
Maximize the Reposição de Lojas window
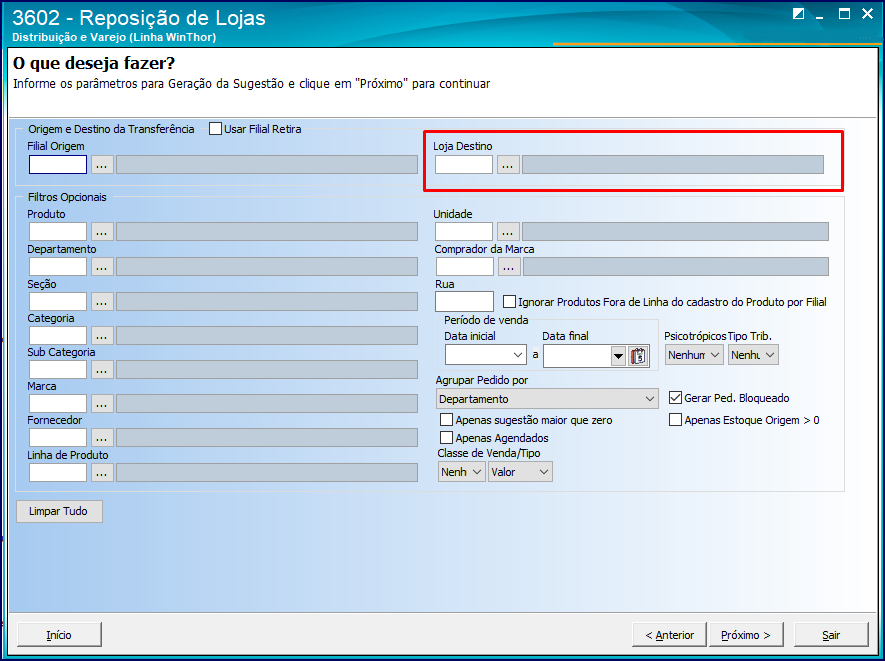click(844, 14)
